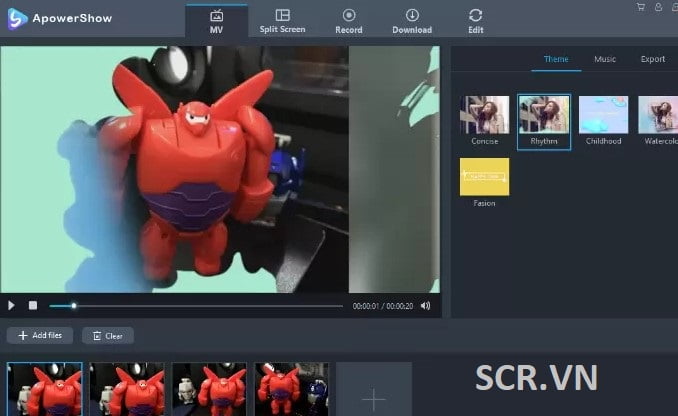Click the Add files button
Viewport: 678px width, 416px height.
[x=40, y=336]
